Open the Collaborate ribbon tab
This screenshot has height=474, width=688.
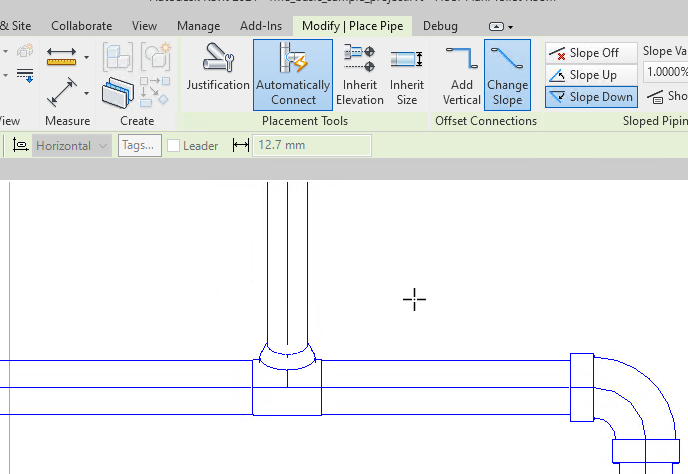(82, 26)
